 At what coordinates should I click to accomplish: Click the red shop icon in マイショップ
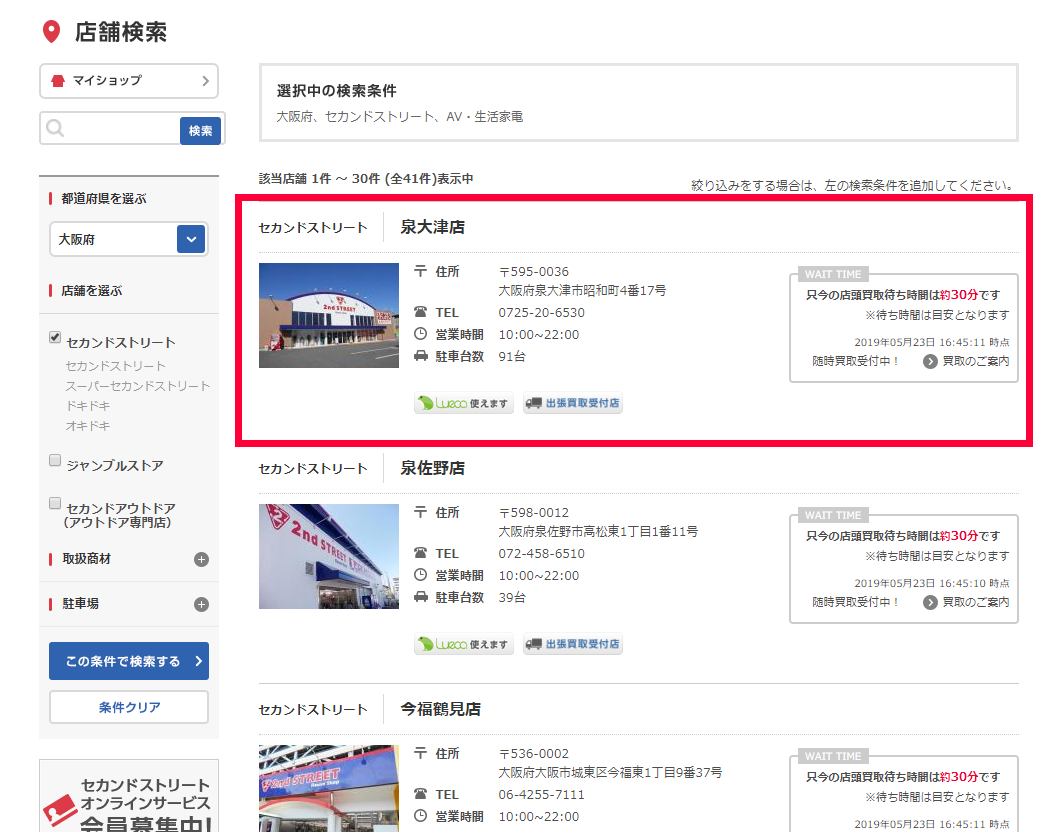pyautogui.click(x=58, y=81)
